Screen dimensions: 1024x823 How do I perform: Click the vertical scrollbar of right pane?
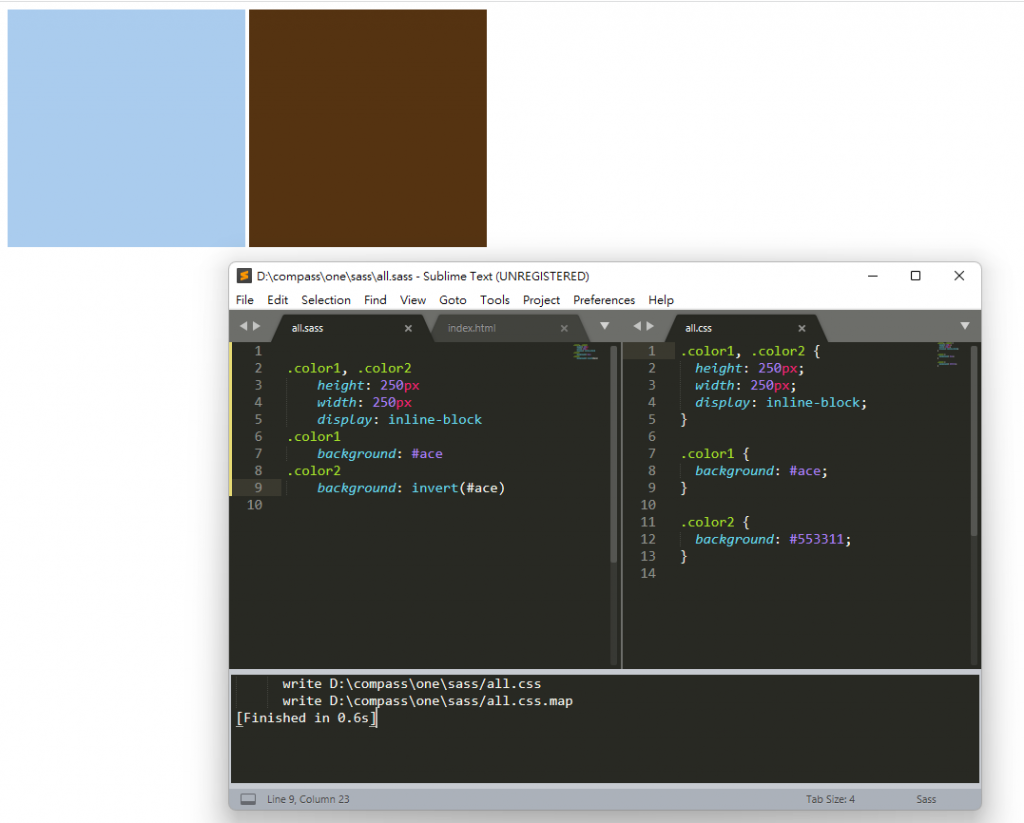pos(974,441)
